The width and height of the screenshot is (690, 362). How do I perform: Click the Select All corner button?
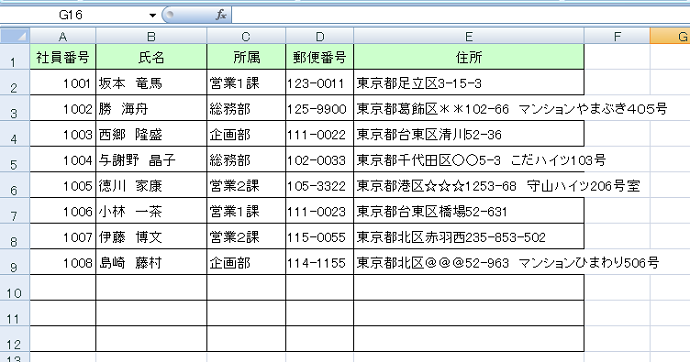tap(15, 36)
